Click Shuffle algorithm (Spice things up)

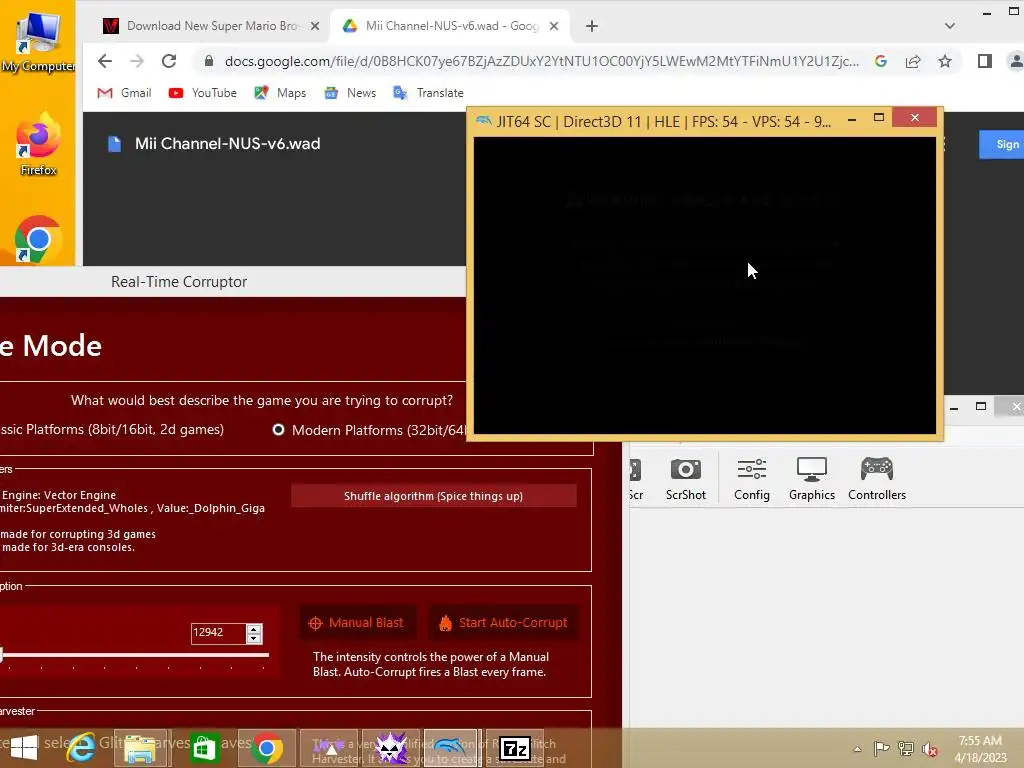[434, 496]
